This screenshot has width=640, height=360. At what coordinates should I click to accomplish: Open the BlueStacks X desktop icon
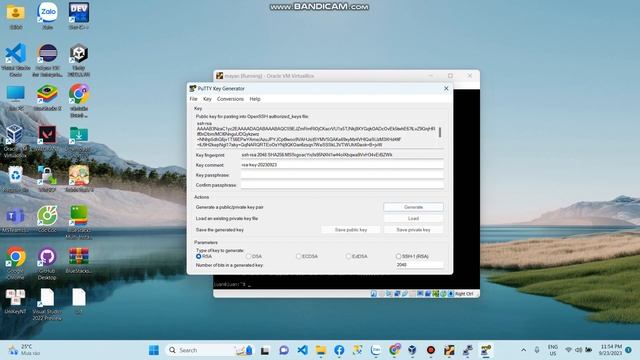click(47, 98)
